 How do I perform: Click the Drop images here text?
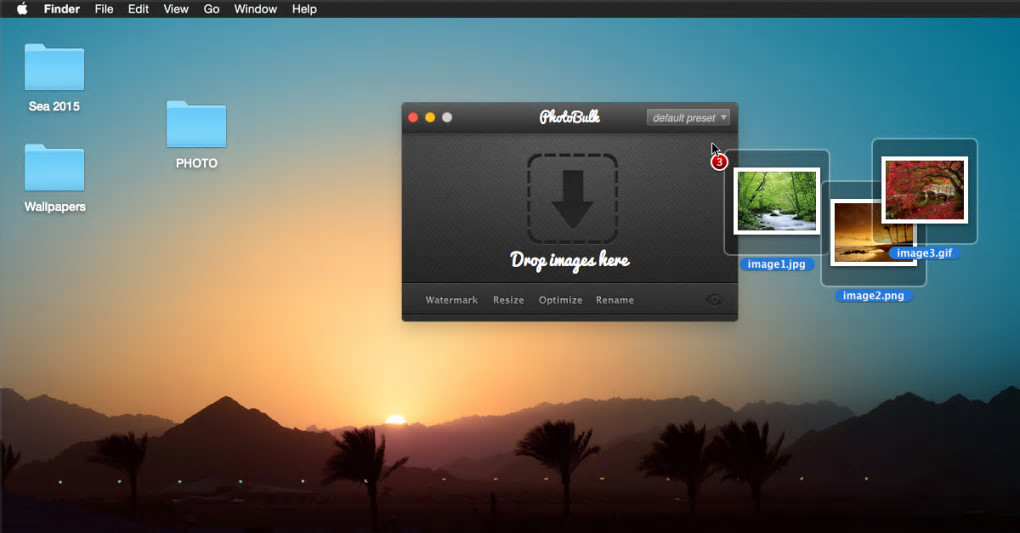point(570,260)
